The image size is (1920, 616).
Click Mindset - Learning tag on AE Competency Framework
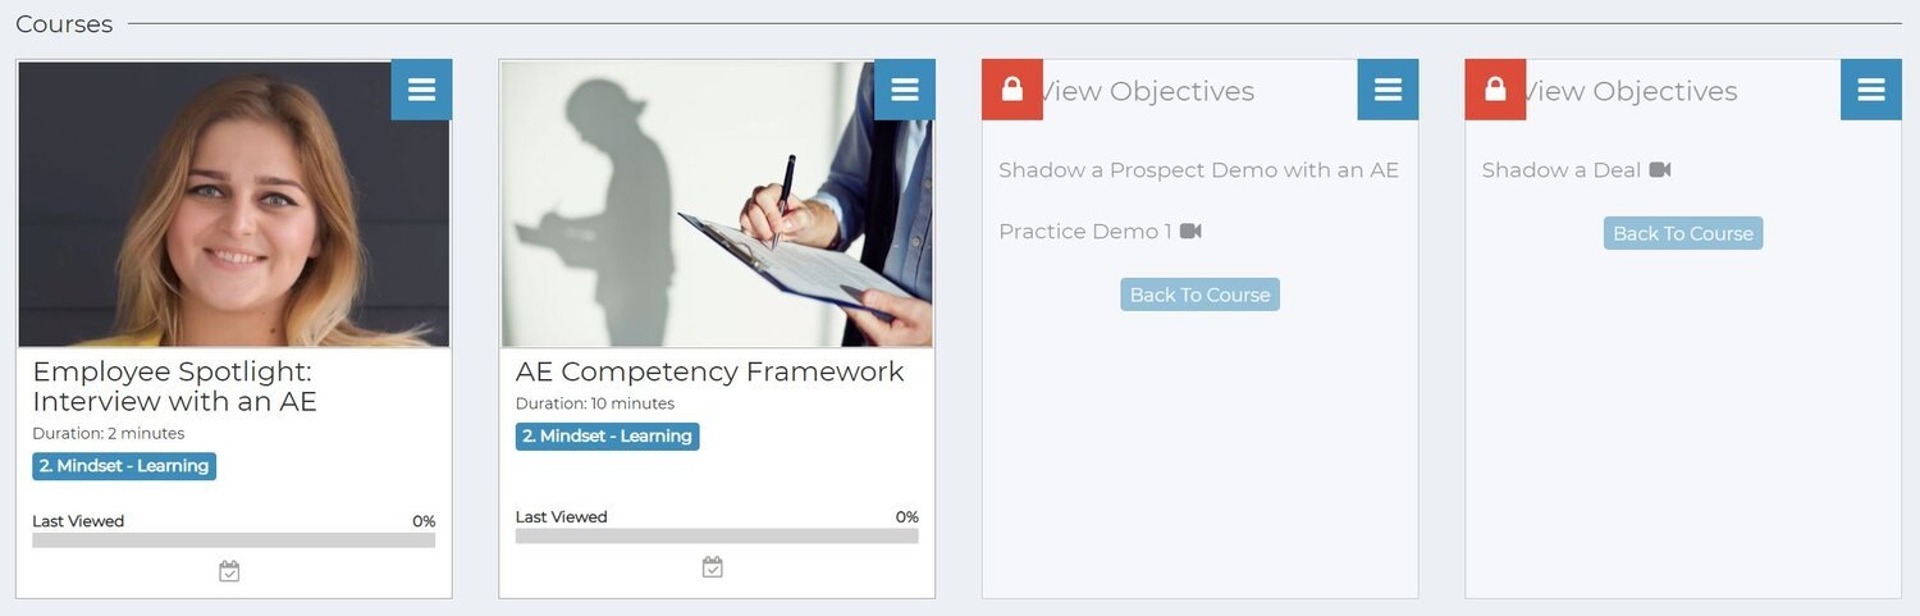607,436
